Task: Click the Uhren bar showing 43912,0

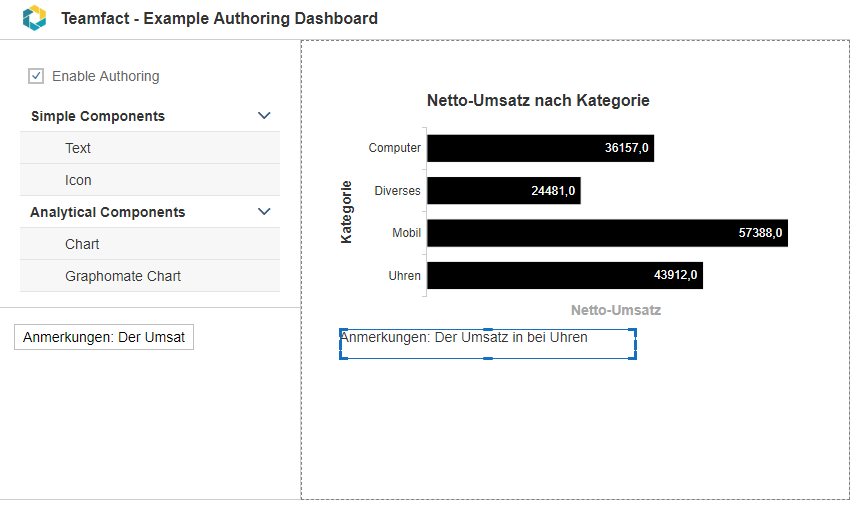Action: coord(565,275)
